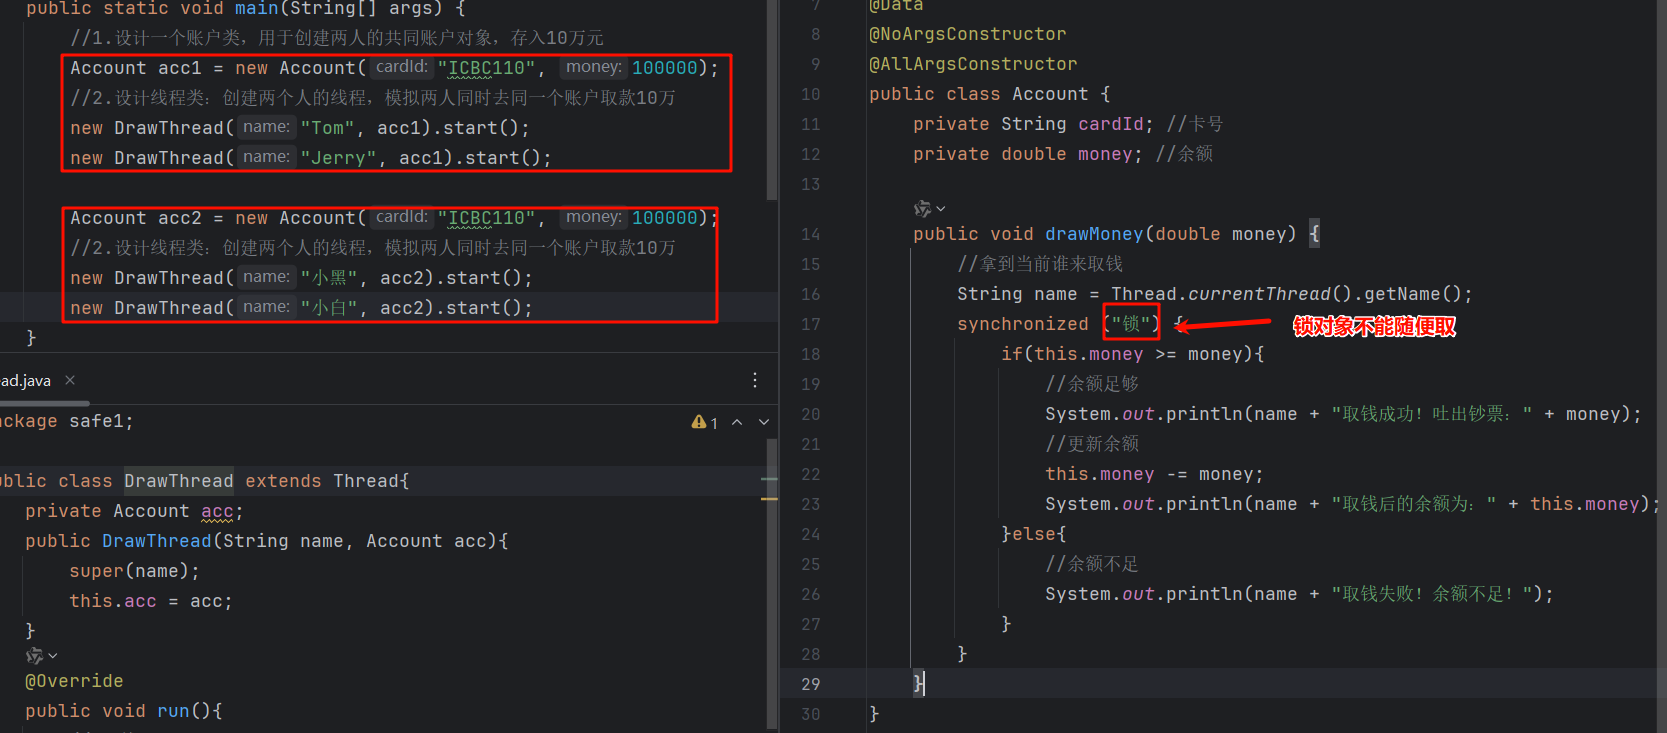Click the highlighted DrawThread class name

(179, 481)
